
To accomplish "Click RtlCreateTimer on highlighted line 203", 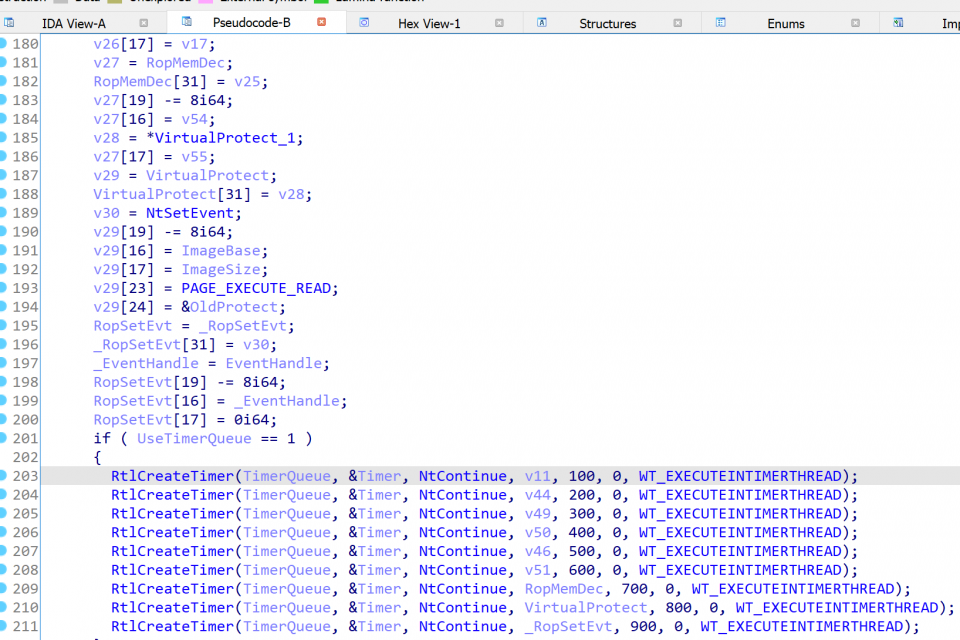I will coord(172,476).
